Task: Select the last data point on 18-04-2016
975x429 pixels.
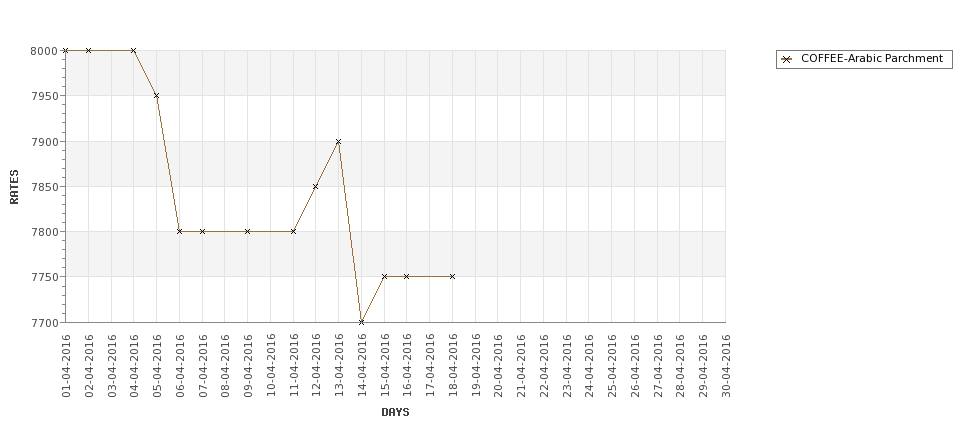Action: [452, 277]
